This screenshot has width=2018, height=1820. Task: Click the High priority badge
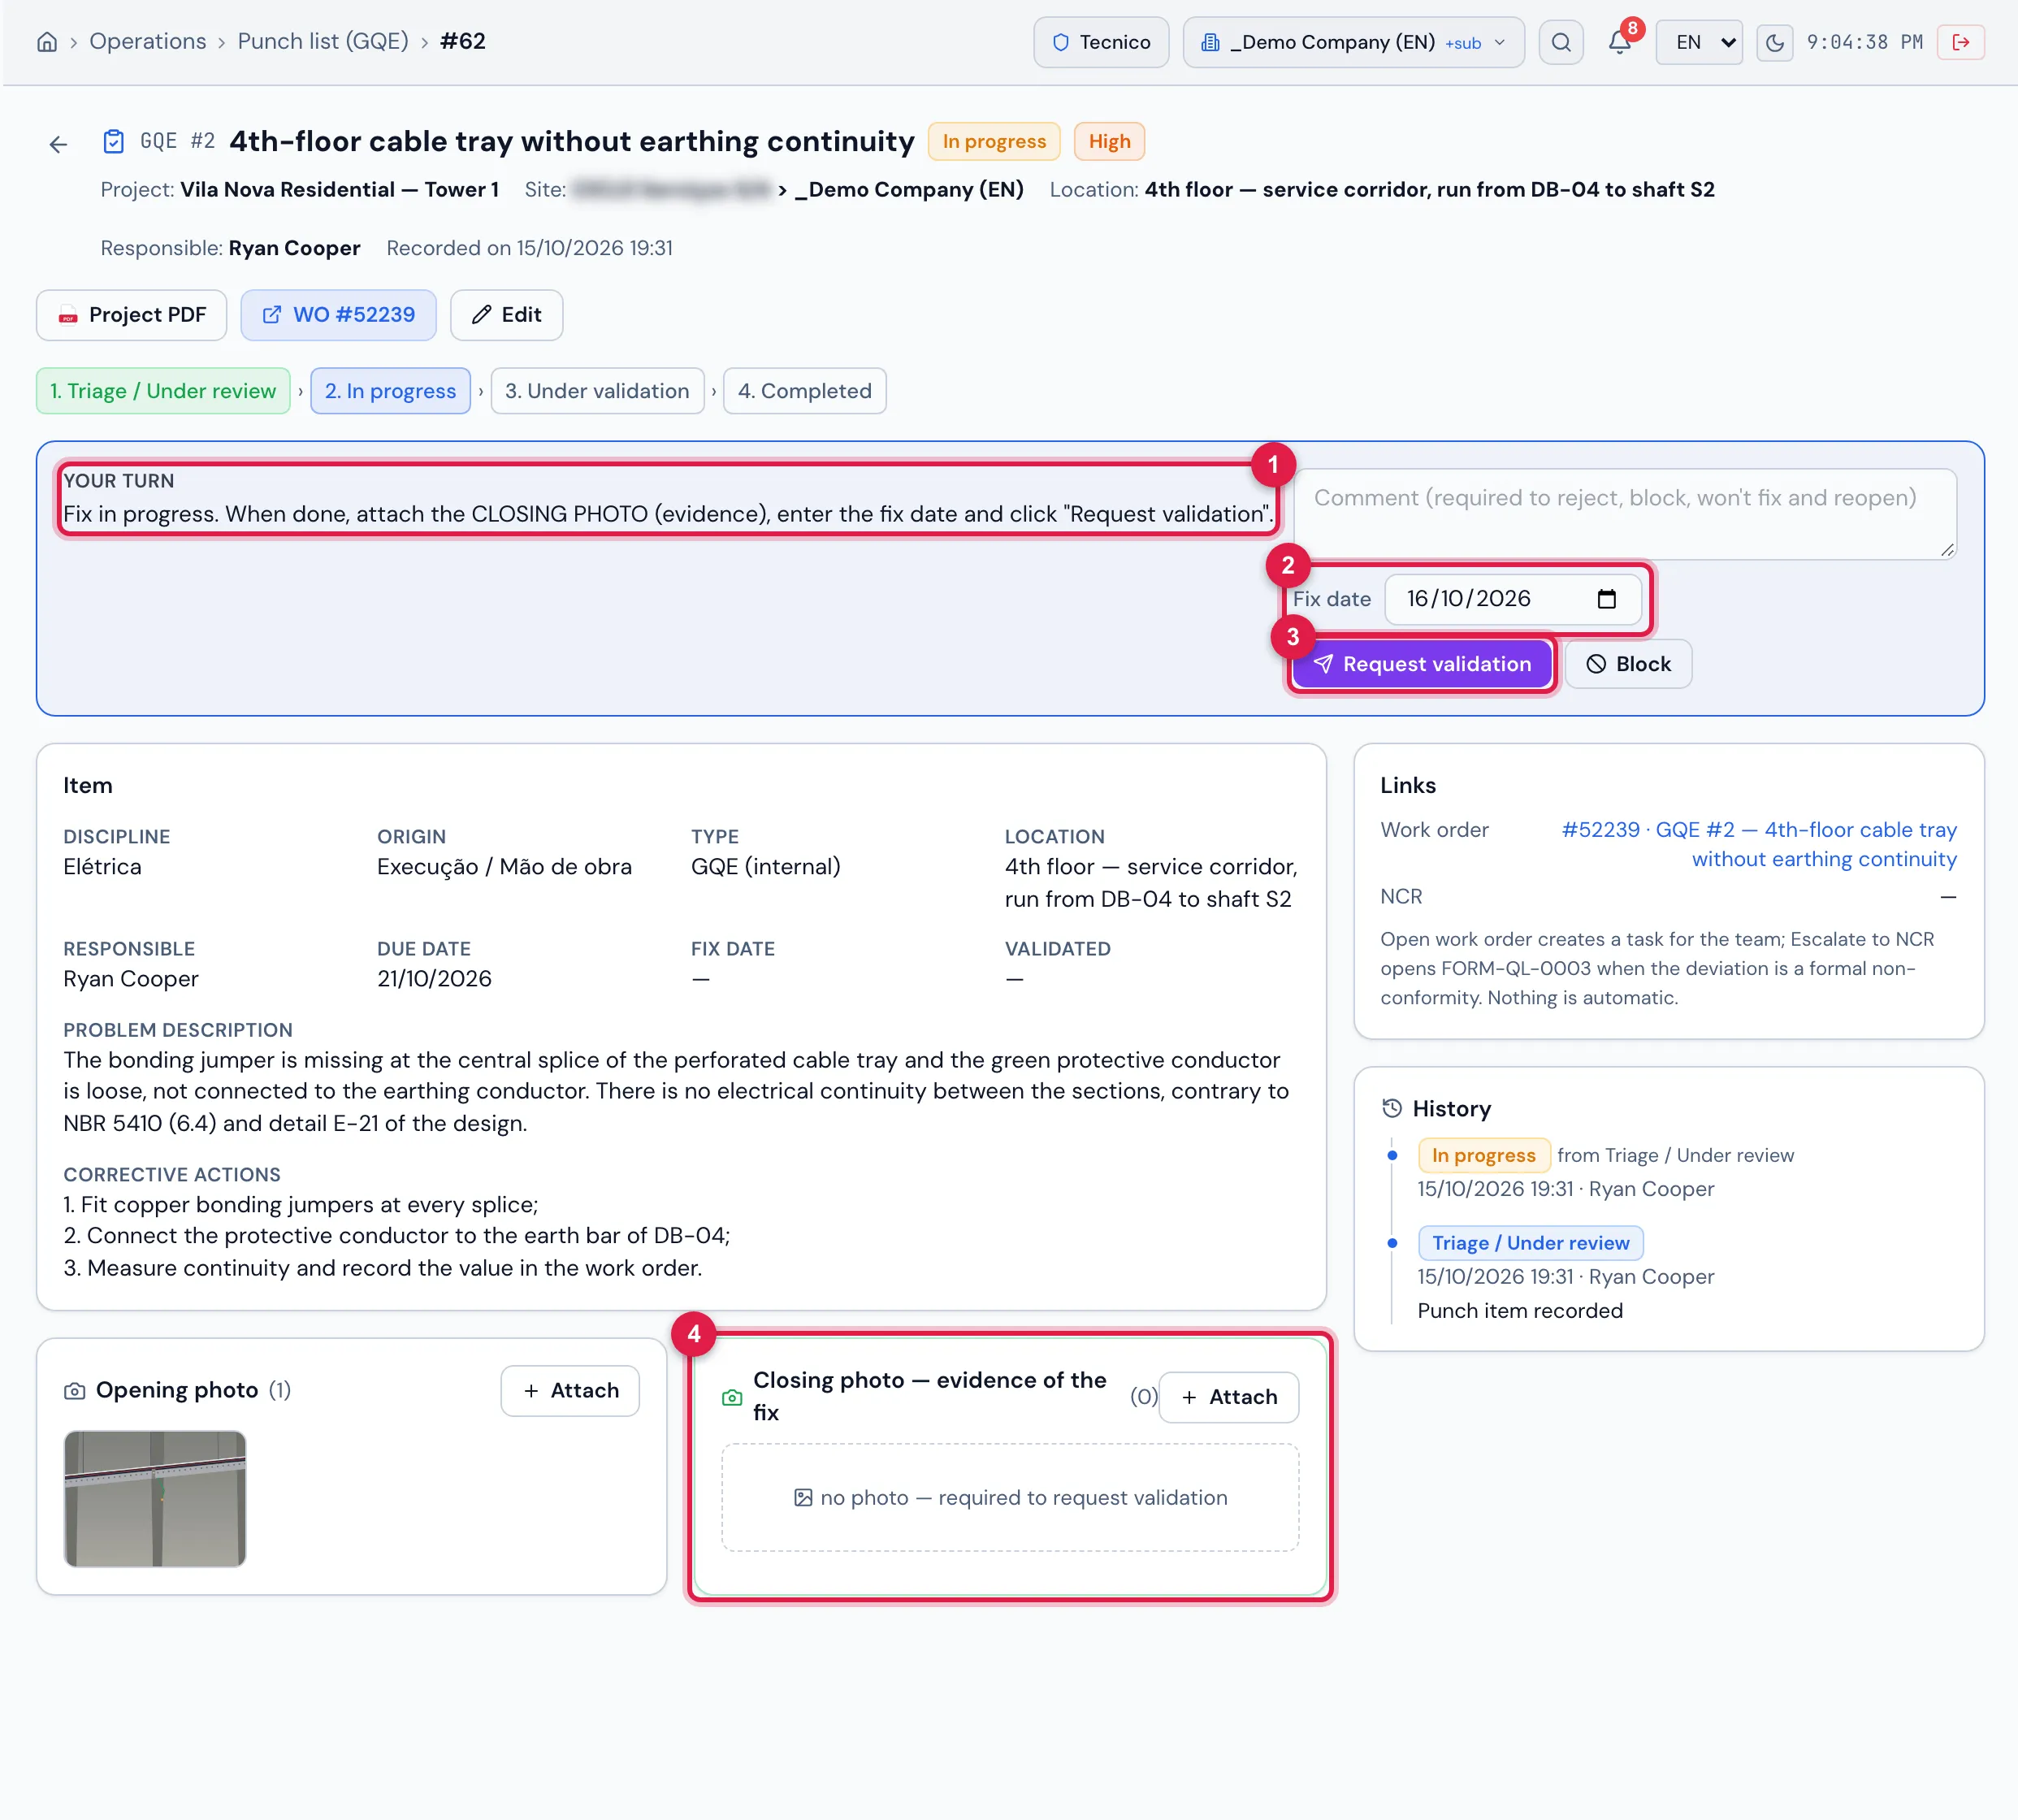pyautogui.click(x=1109, y=141)
